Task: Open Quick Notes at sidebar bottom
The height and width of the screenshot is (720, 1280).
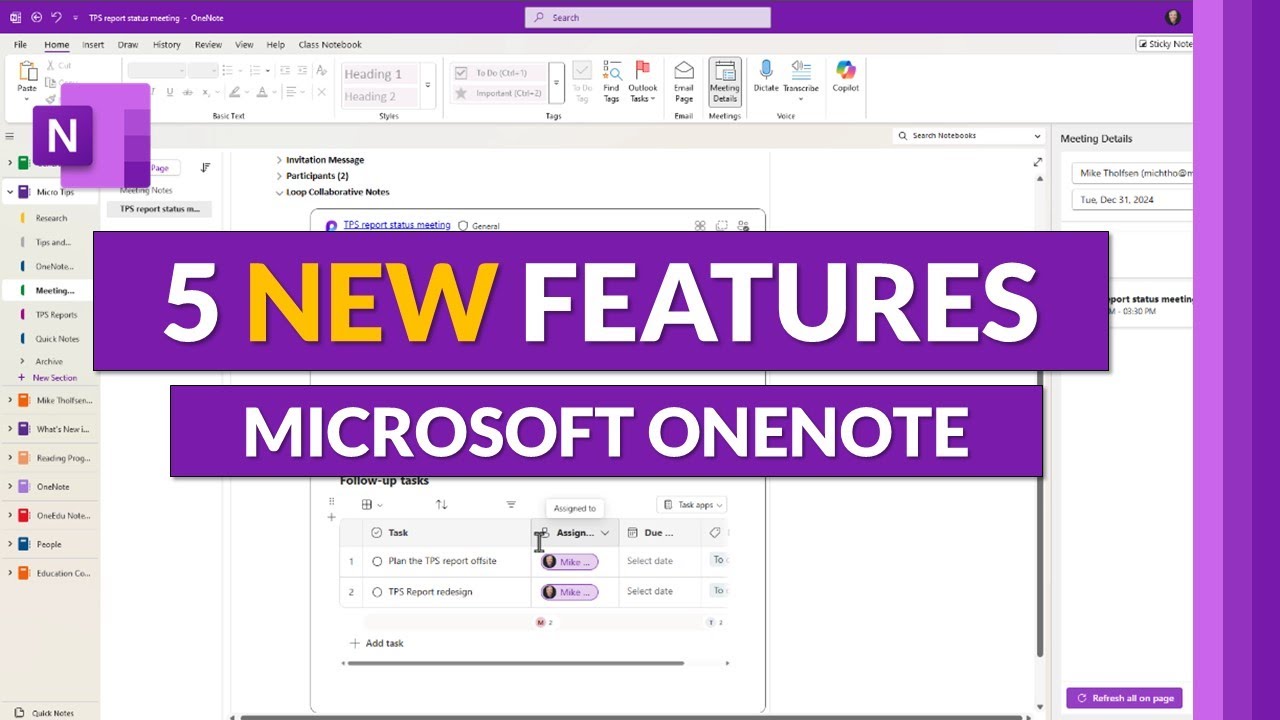Action: [45, 713]
